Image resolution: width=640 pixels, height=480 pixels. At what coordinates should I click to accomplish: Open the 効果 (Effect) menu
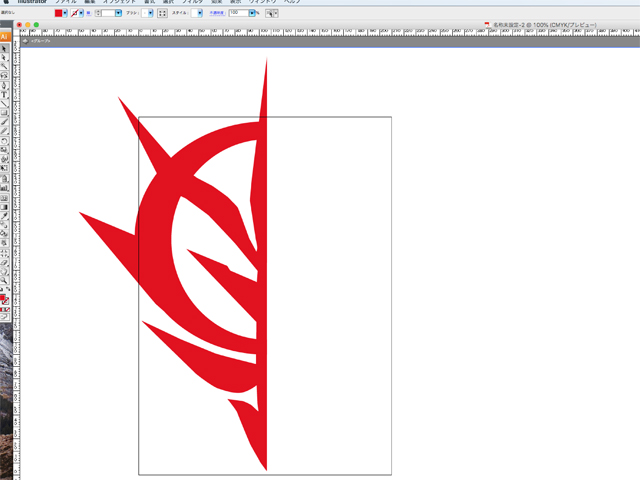[x=216, y=2]
